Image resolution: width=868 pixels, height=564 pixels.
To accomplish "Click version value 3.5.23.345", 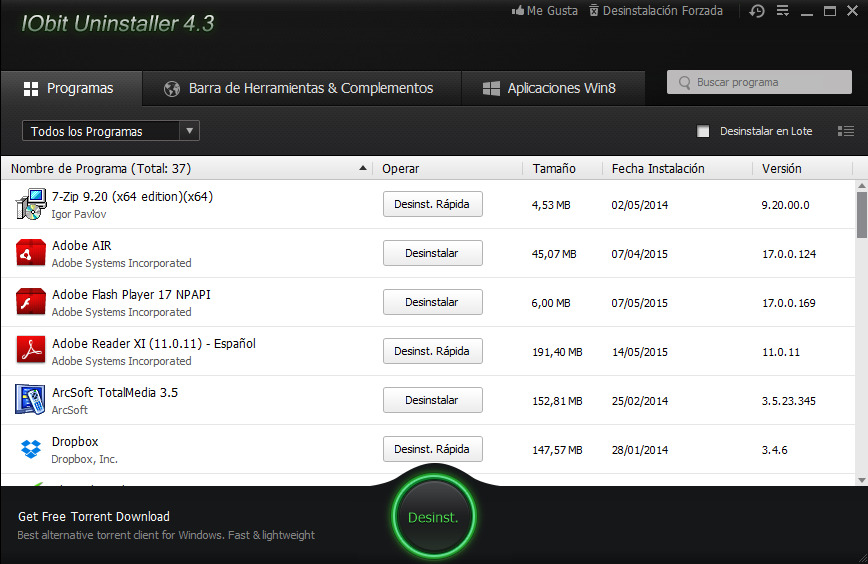I will point(788,401).
